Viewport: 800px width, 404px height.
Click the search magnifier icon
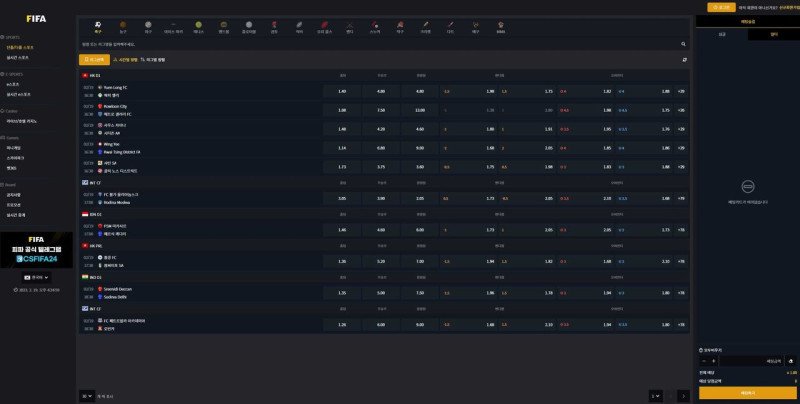684,44
